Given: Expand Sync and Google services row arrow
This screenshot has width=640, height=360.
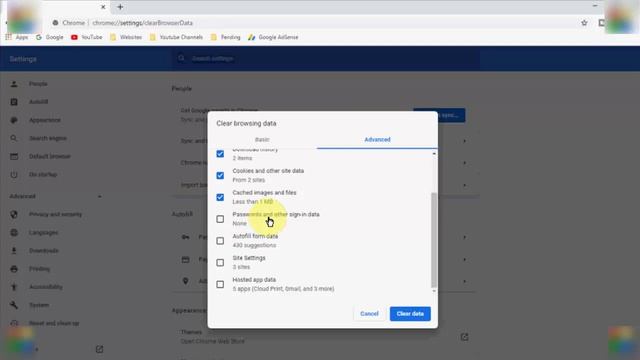Looking at the screenshot, I should (x=464, y=141).
